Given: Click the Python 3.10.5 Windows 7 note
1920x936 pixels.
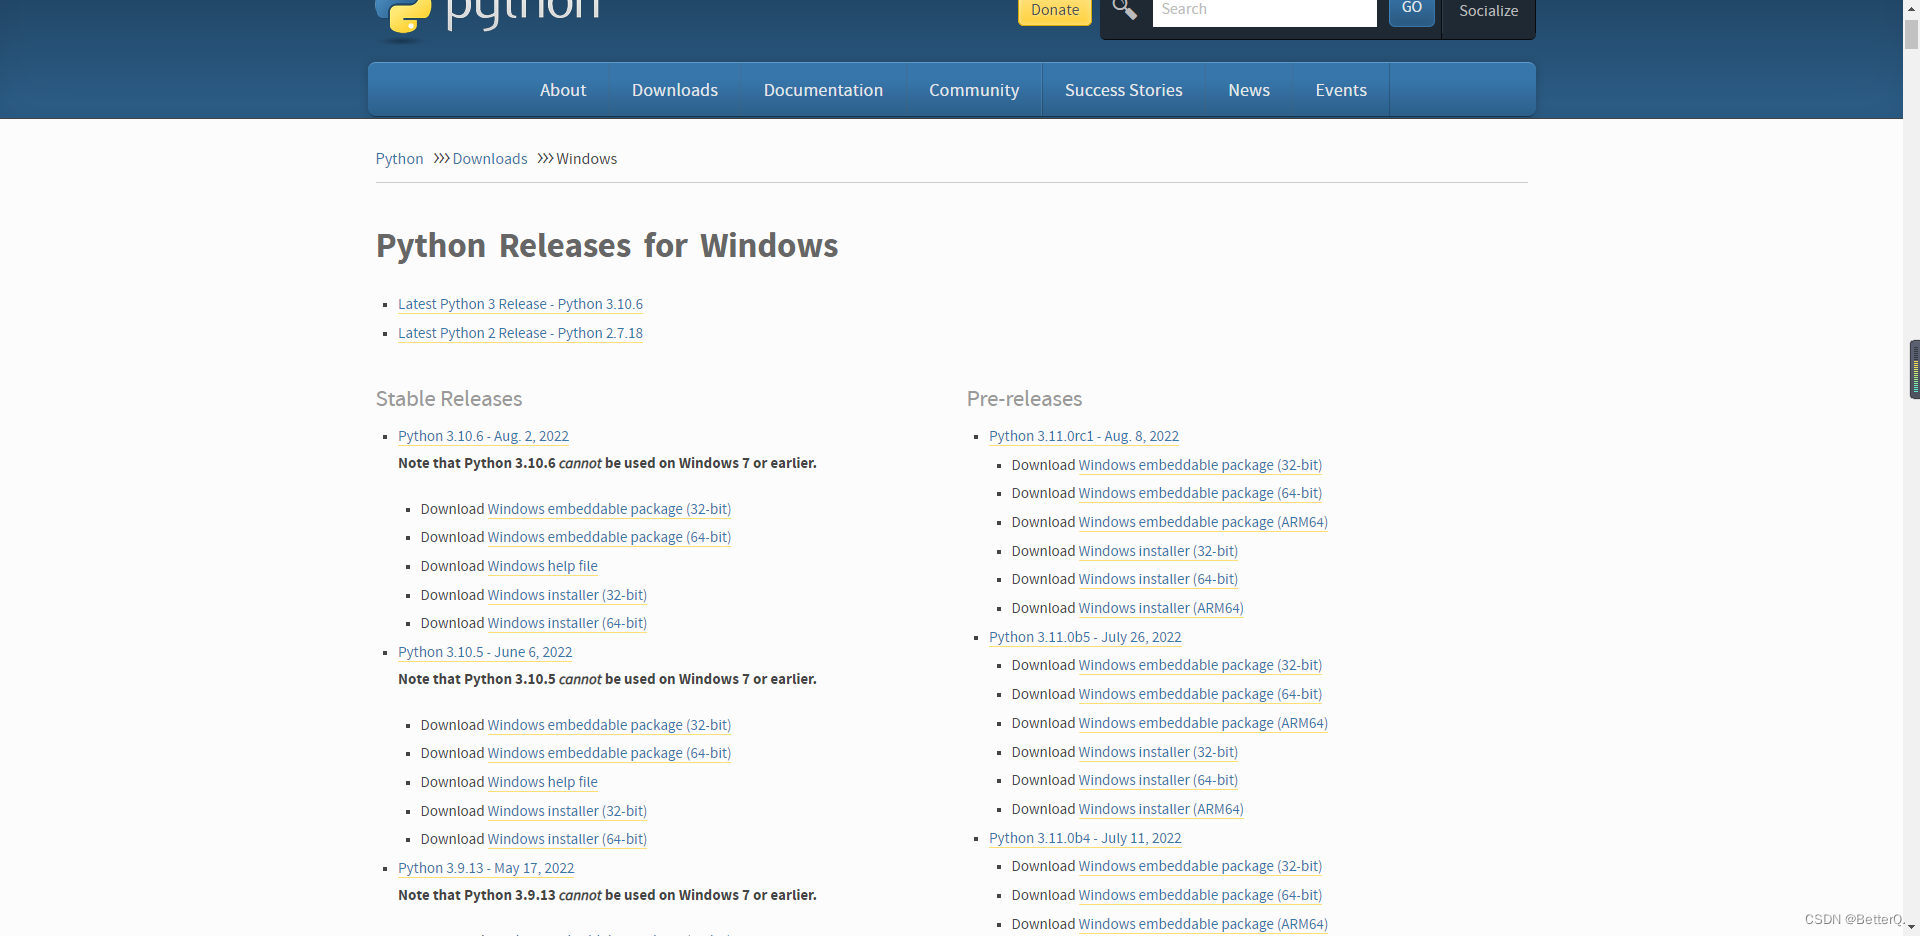Looking at the screenshot, I should point(607,679).
